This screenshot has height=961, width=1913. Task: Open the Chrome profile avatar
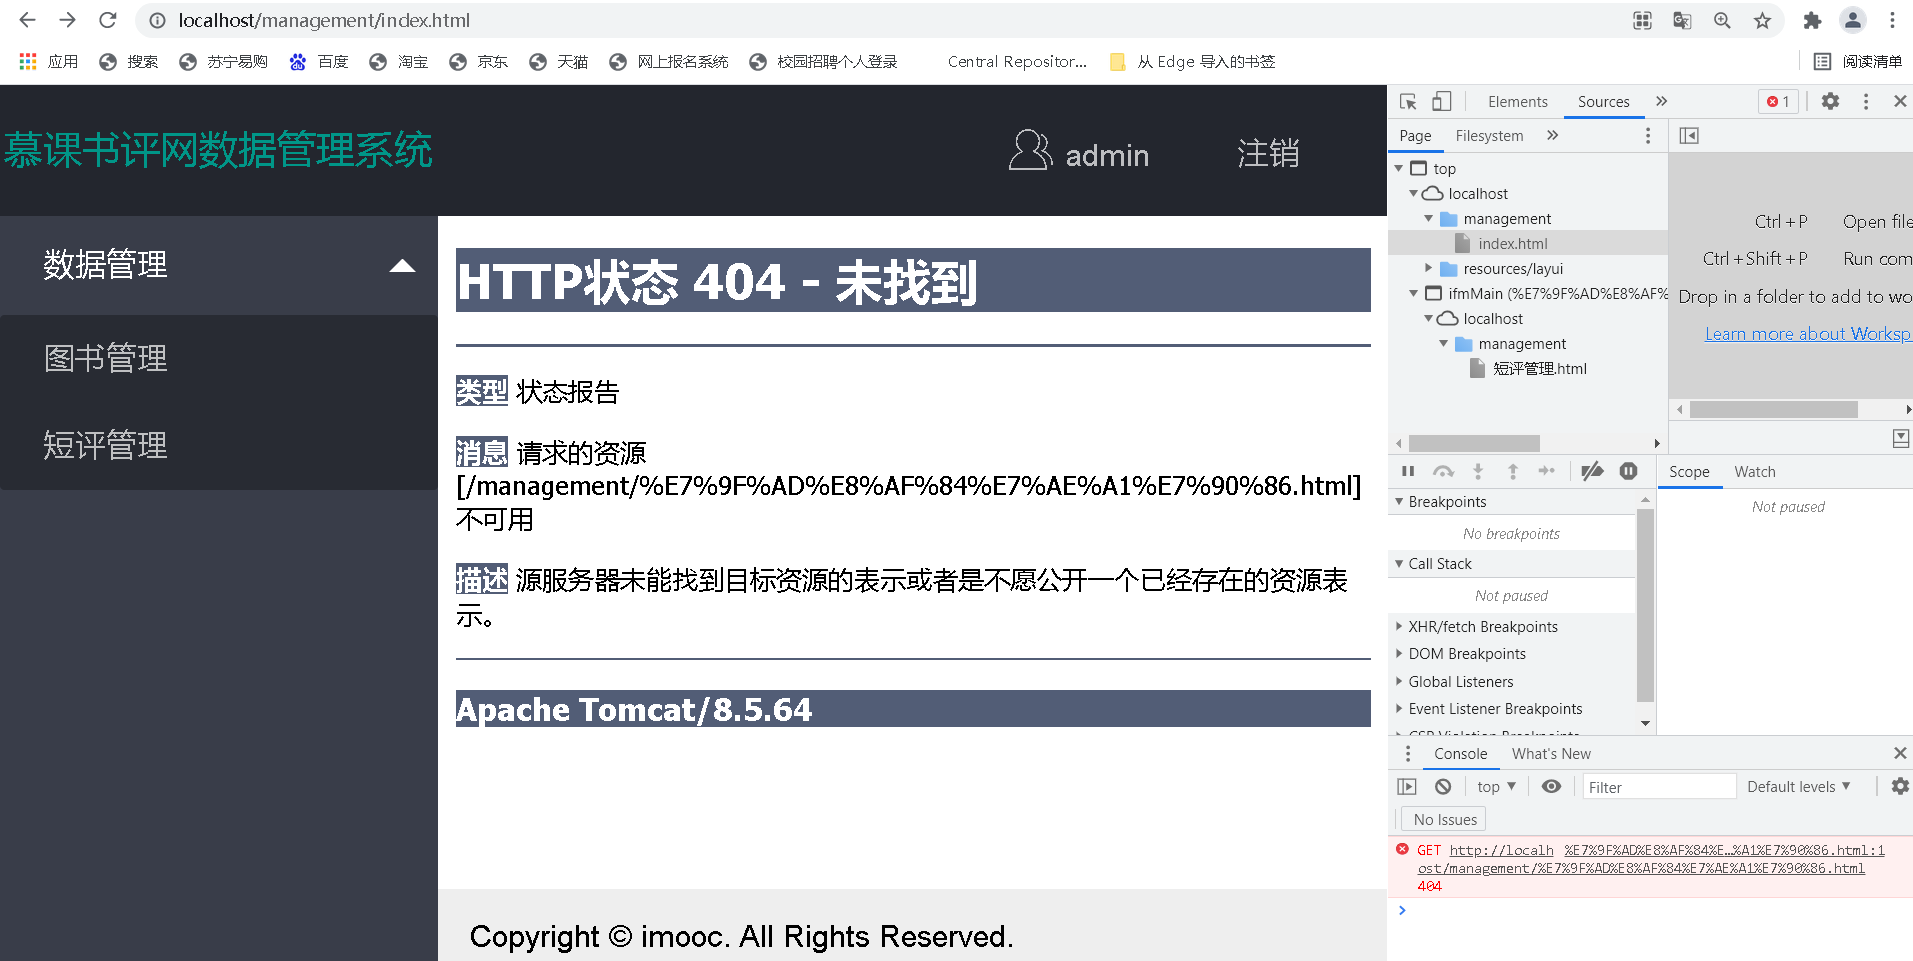coord(1853,20)
